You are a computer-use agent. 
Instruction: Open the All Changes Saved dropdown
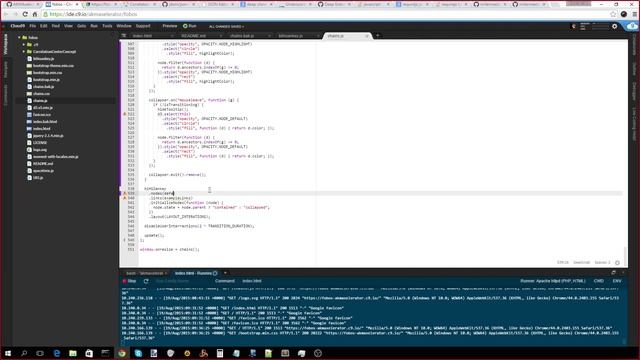click(x=227, y=26)
